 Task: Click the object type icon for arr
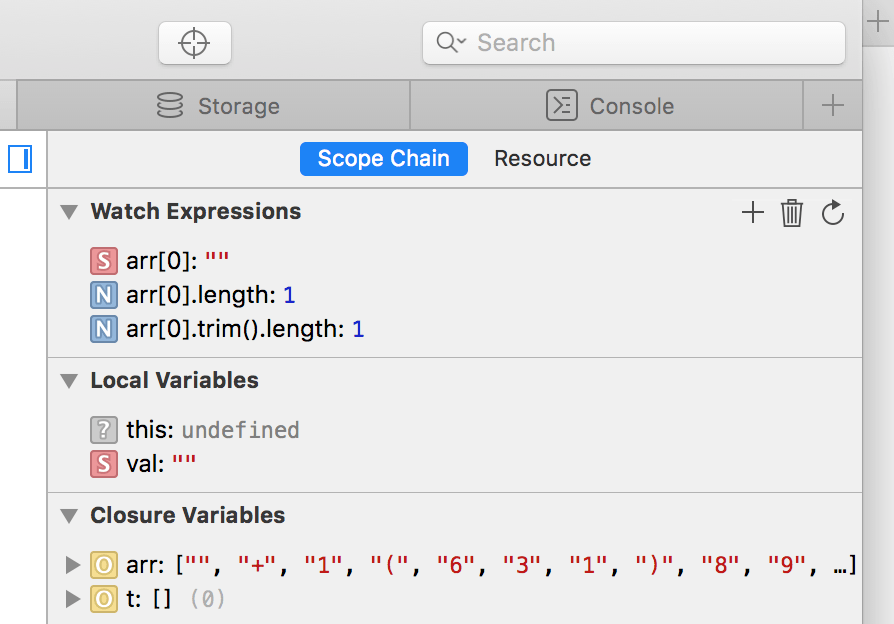(103, 565)
